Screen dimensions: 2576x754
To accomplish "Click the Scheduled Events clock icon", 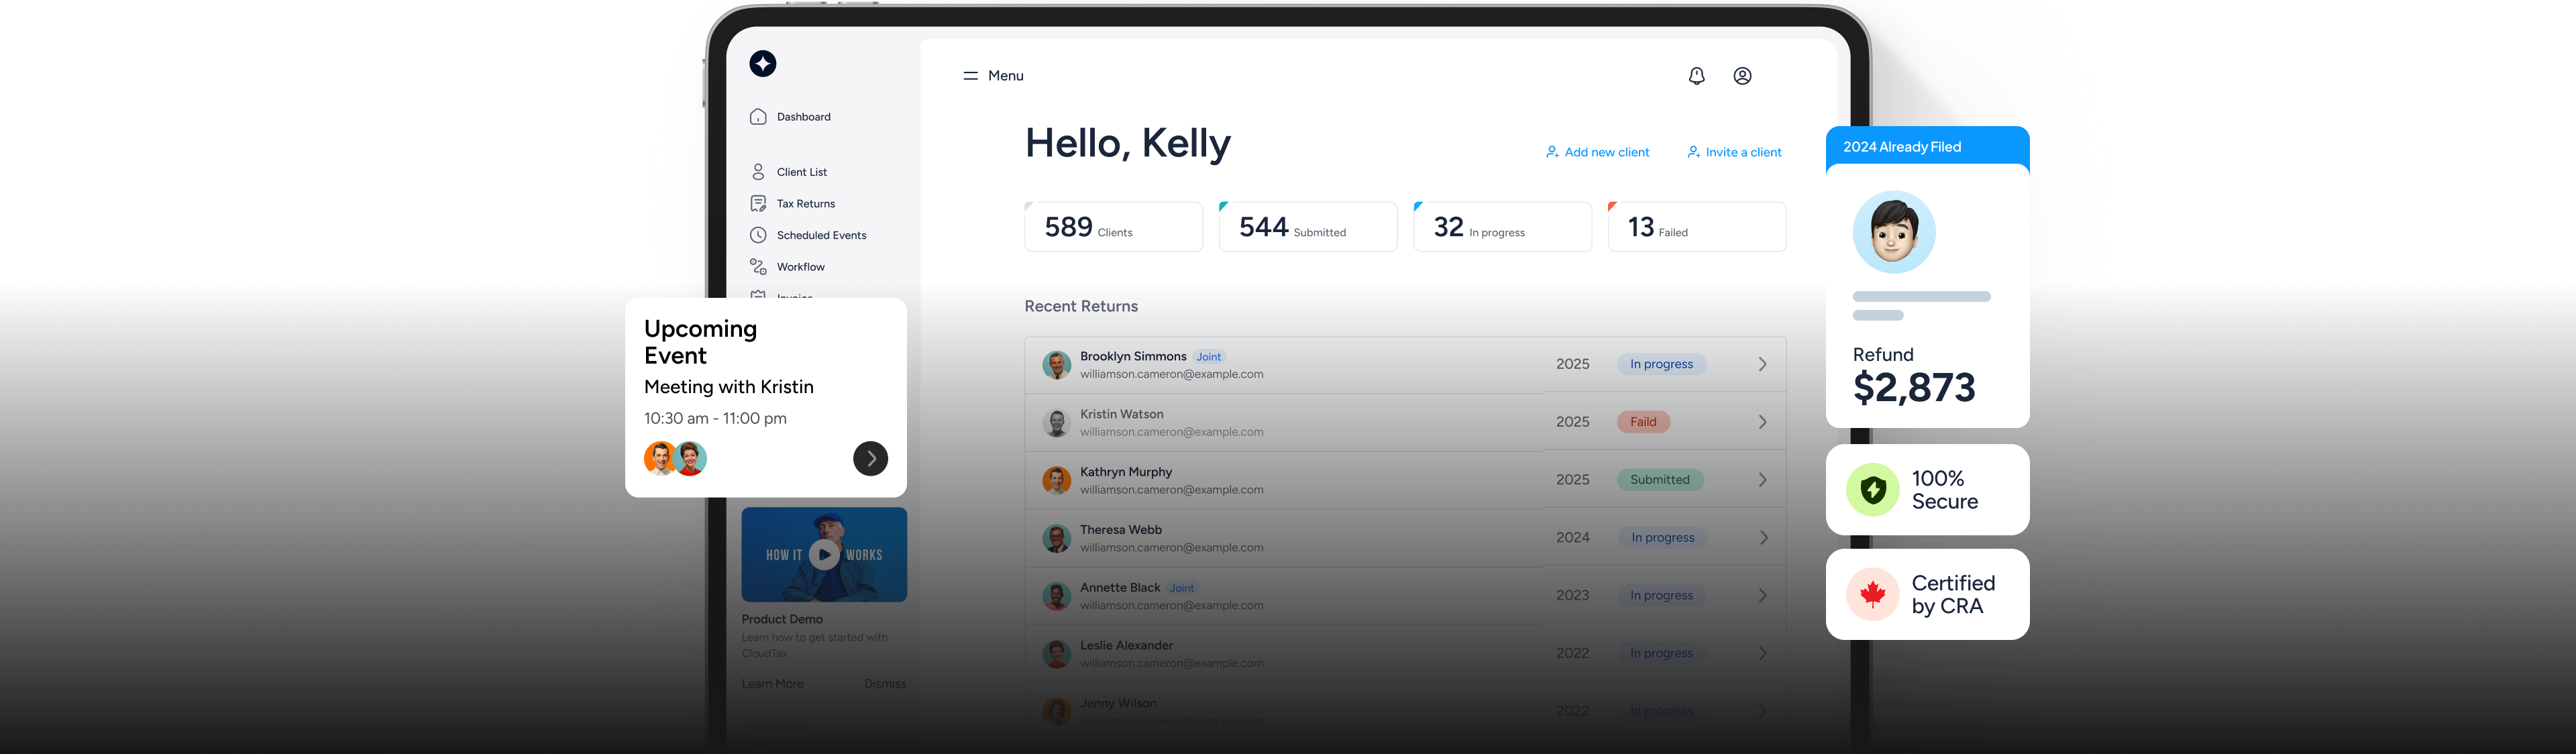I will click(x=758, y=235).
